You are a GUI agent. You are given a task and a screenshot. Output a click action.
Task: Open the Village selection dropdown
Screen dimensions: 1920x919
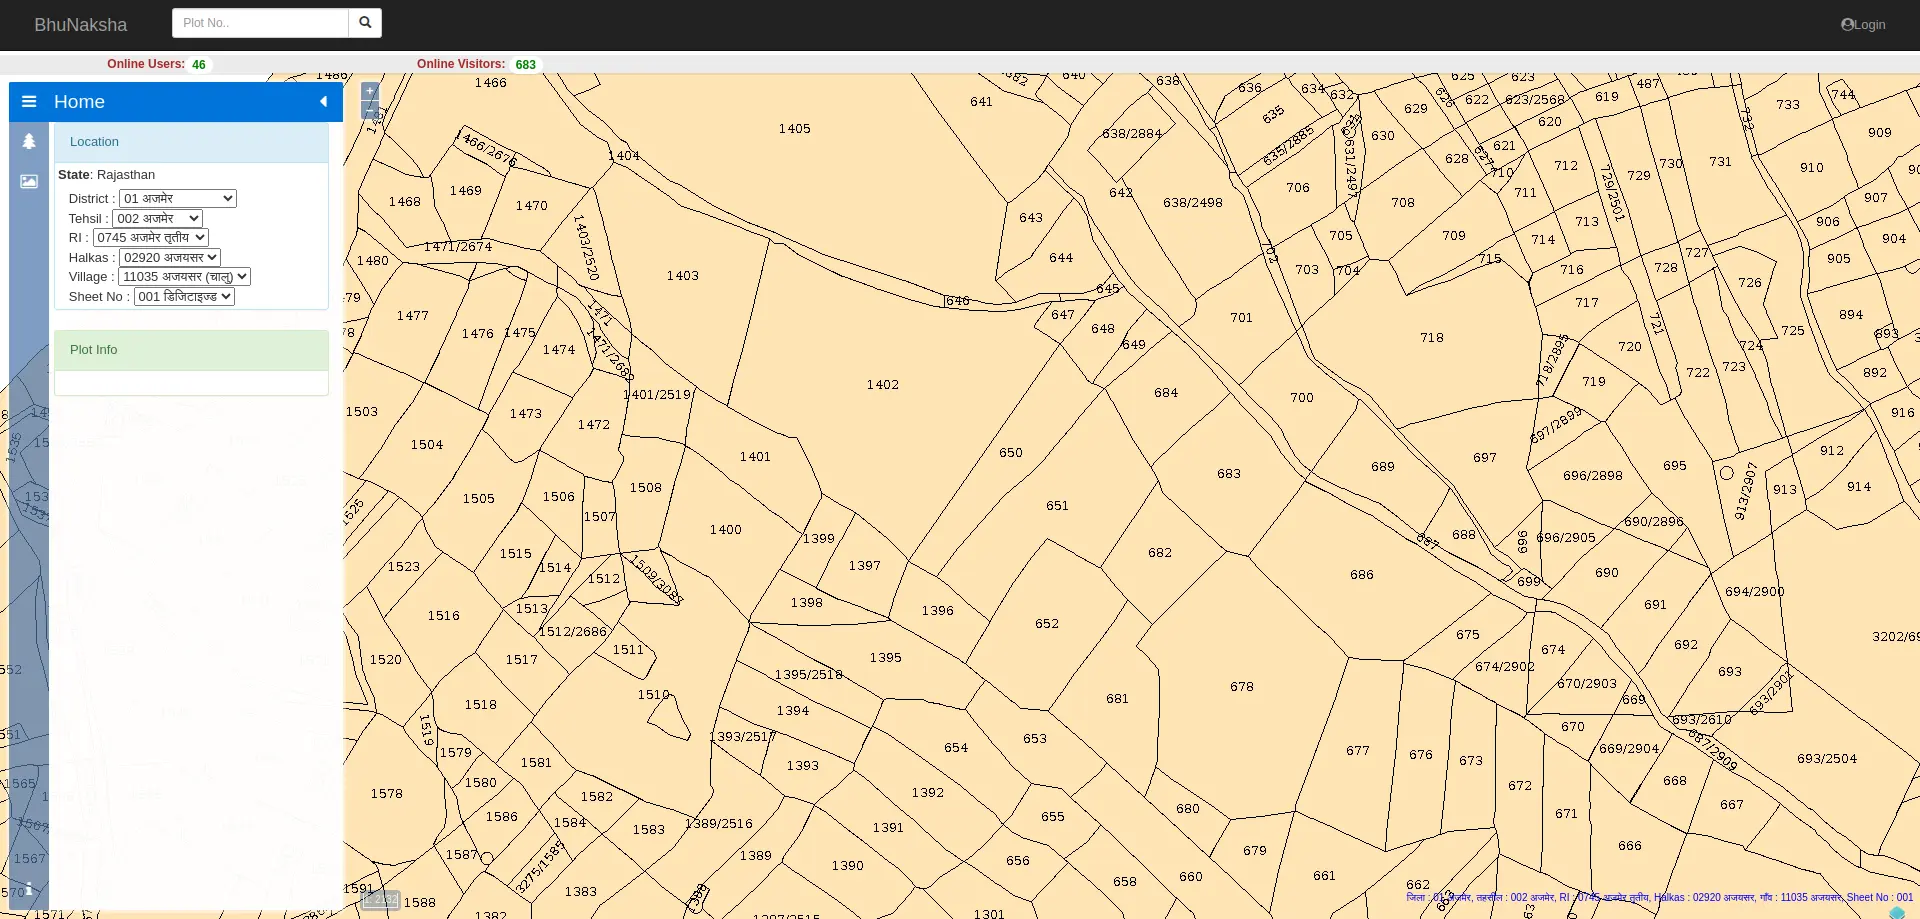point(184,276)
